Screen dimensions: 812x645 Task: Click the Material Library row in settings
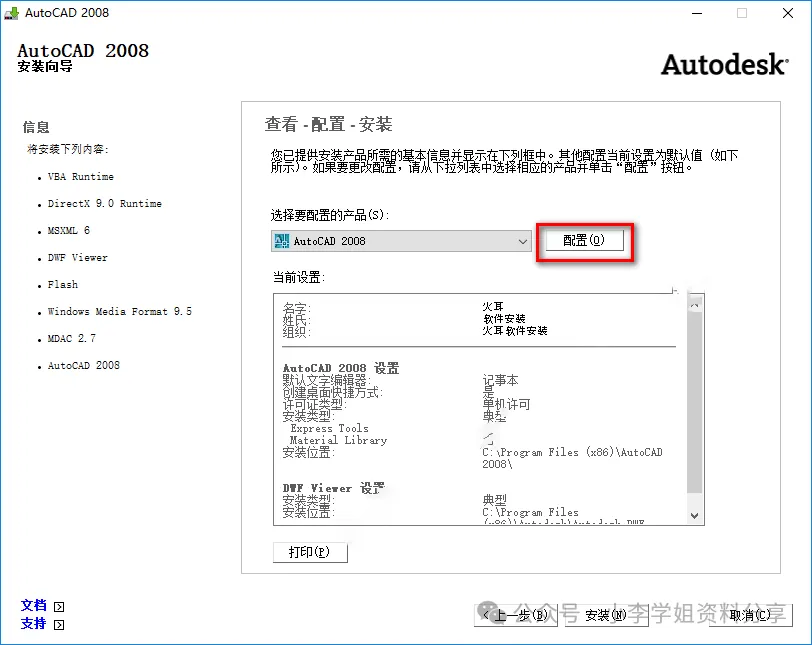click(x=338, y=441)
